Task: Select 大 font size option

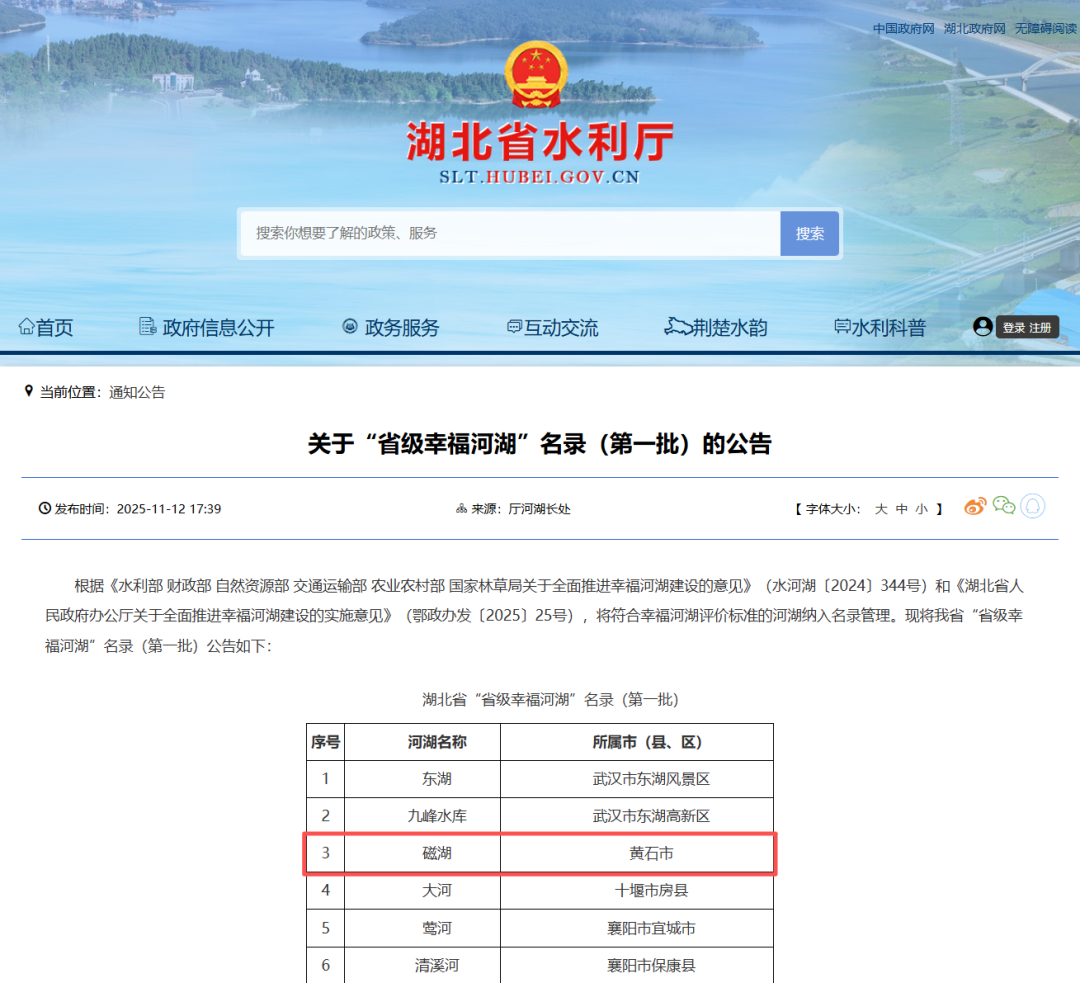Action: tap(880, 508)
